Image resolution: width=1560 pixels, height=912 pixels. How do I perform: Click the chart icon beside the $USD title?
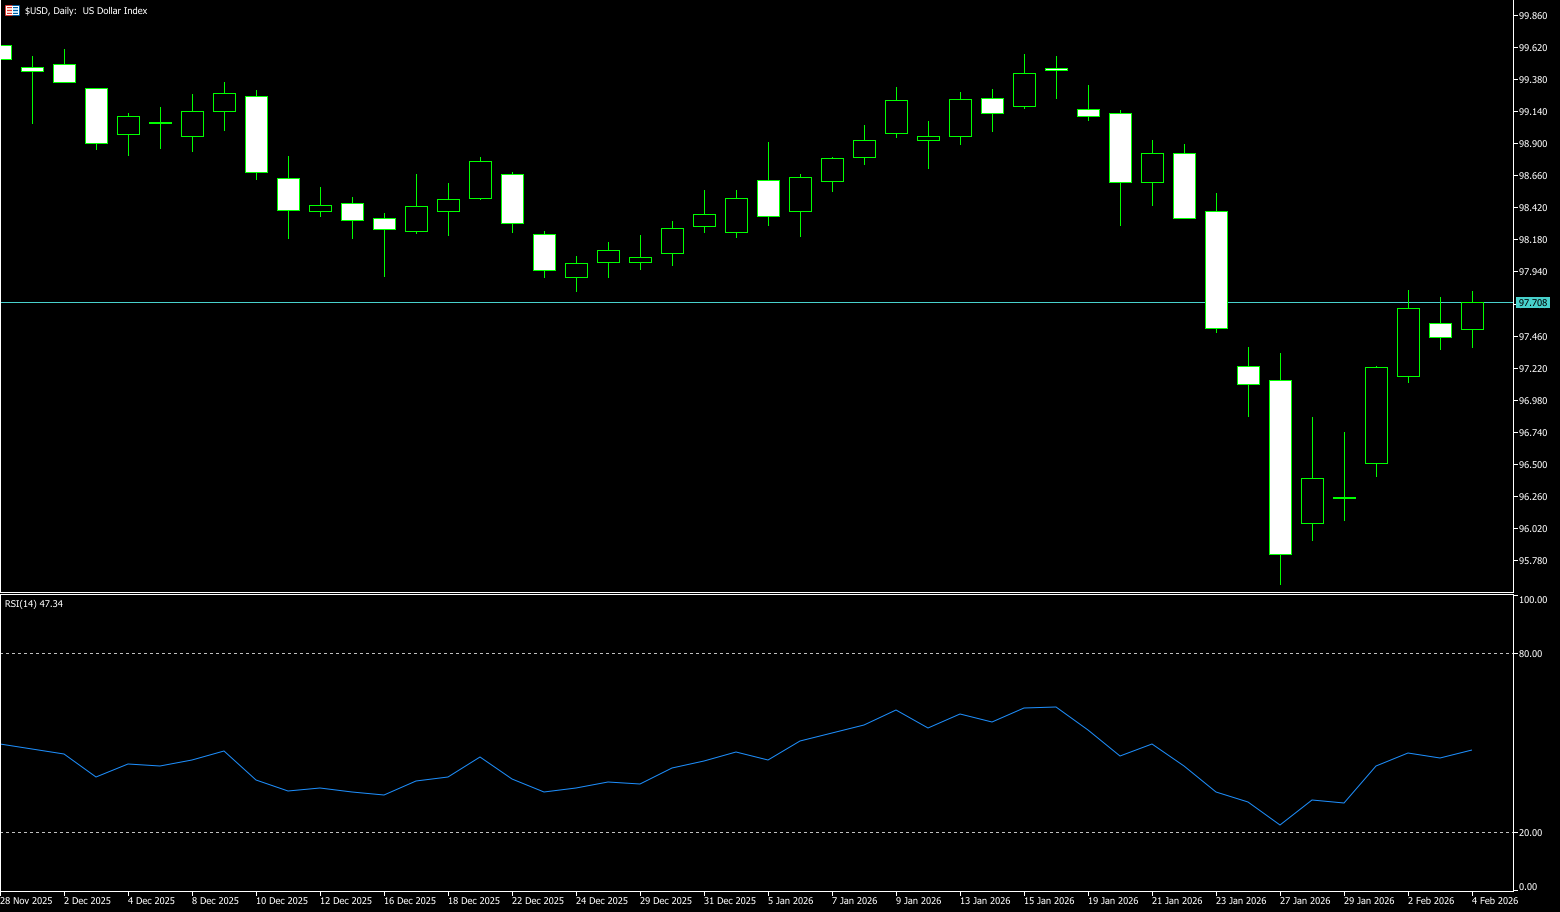pyautogui.click(x=12, y=11)
